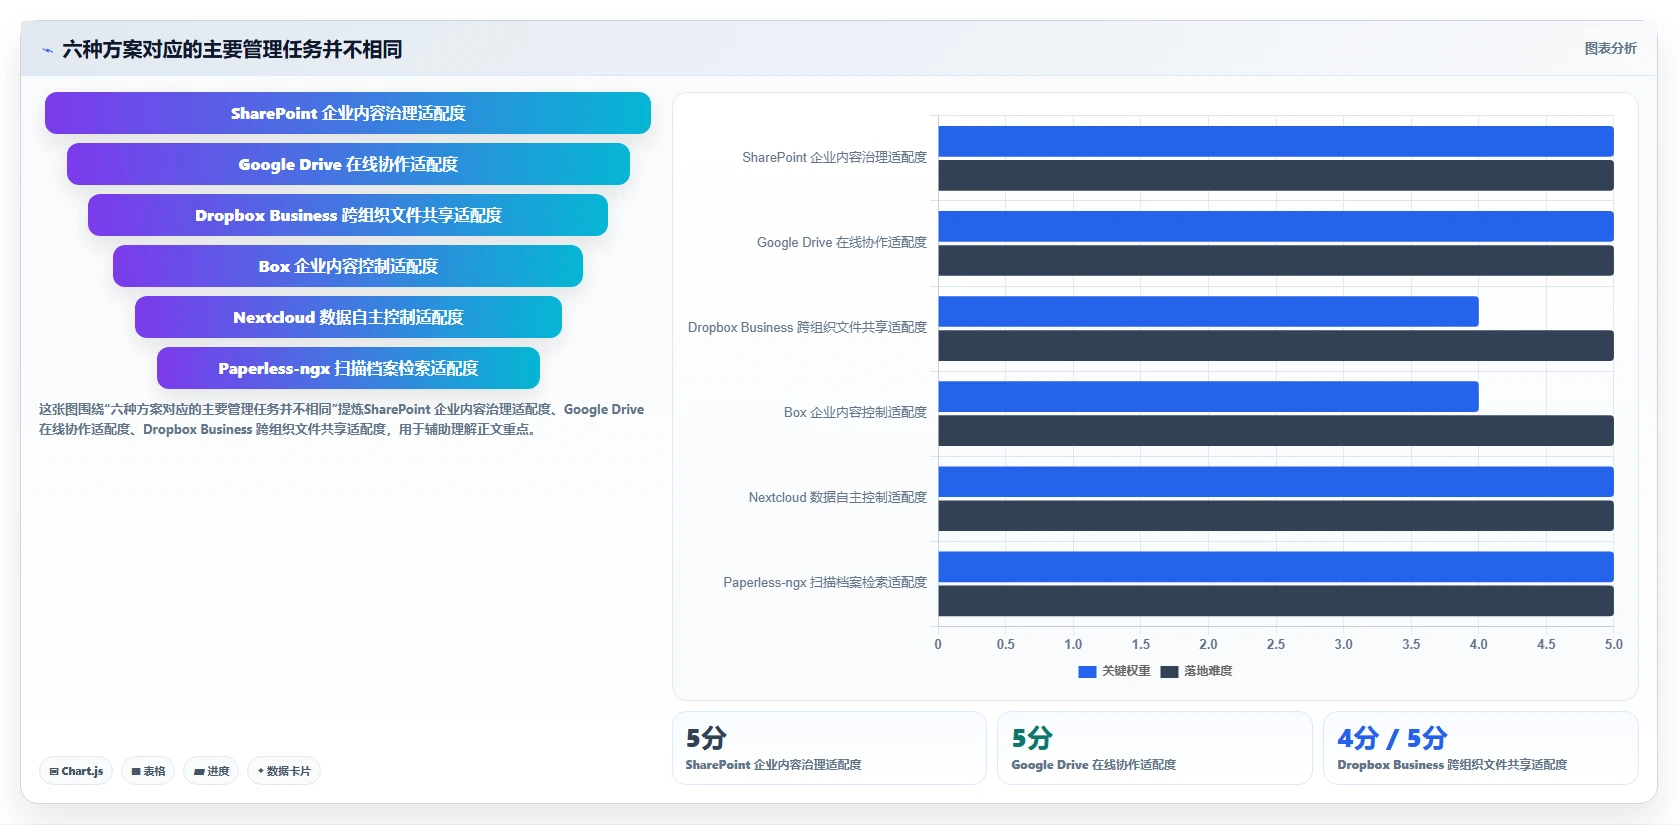Select the Nextcloud 数据自主控制适配度 funnel bar
This screenshot has height=825, width=1678.
(x=348, y=317)
